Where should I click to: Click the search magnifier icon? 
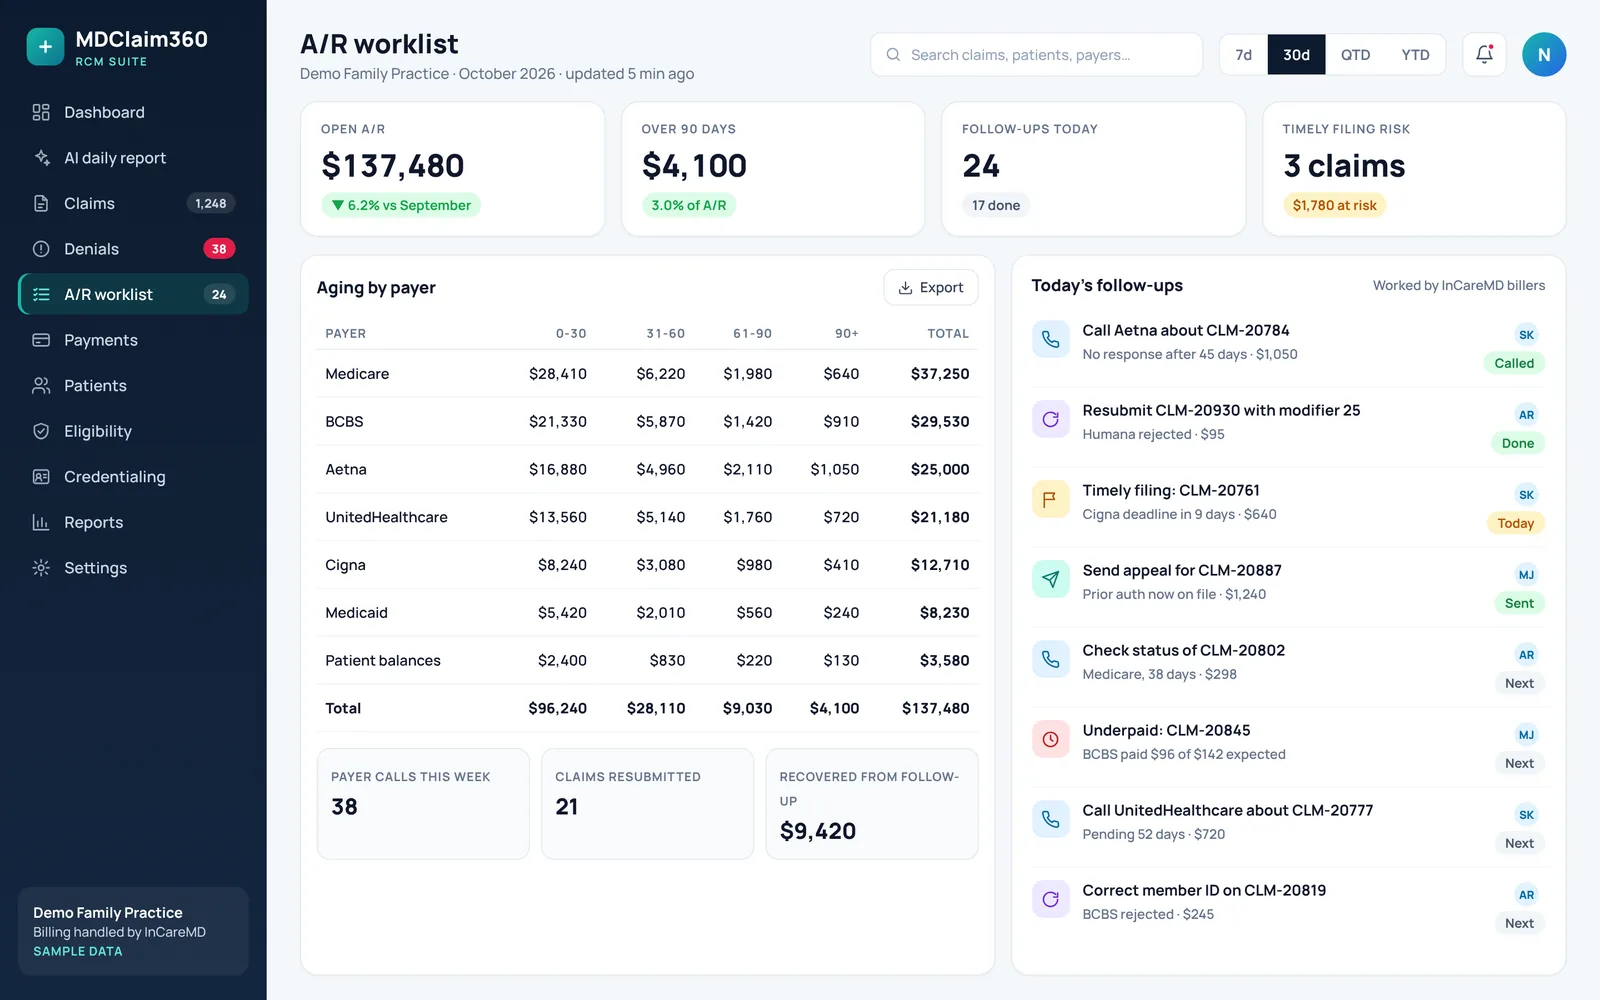[x=893, y=55]
